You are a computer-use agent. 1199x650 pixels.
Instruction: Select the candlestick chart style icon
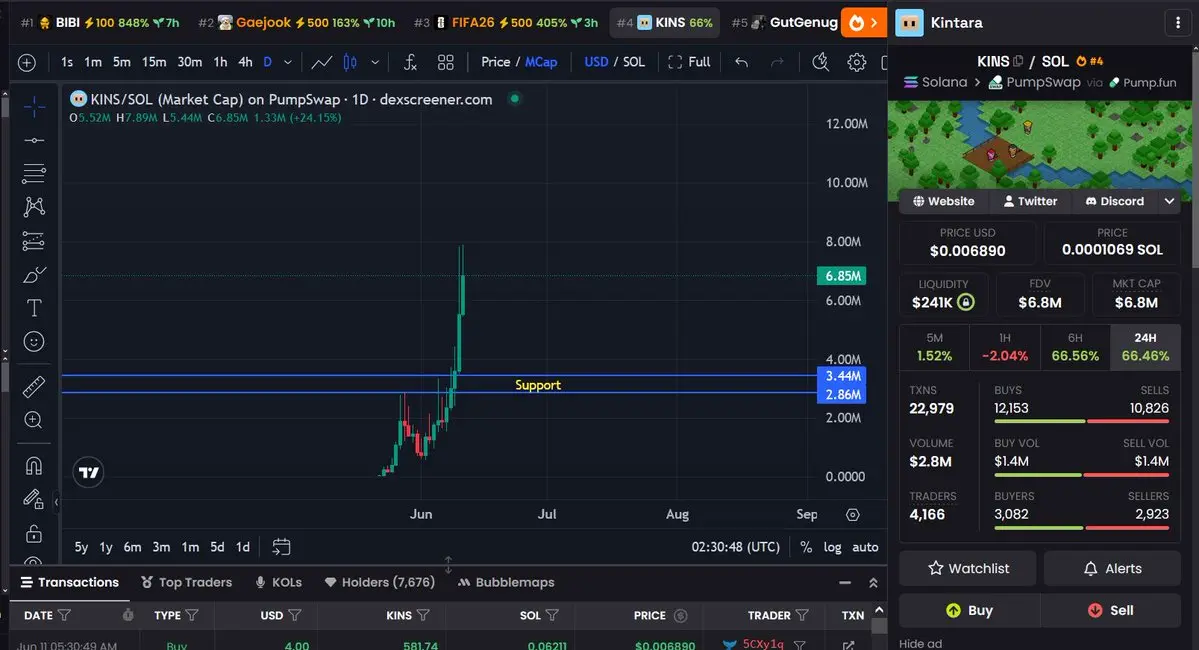coord(350,62)
